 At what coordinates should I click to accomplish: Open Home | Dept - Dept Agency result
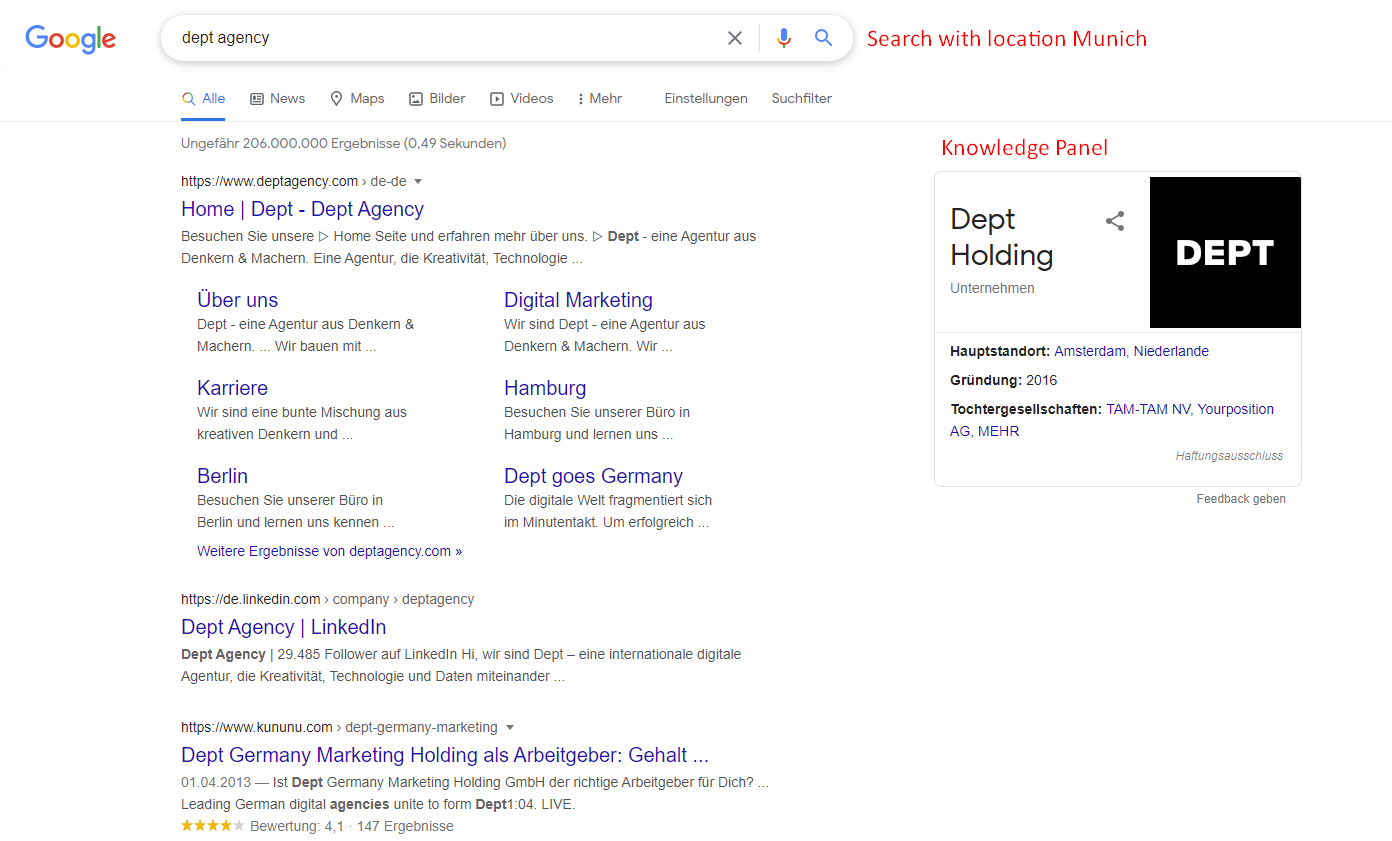[302, 209]
